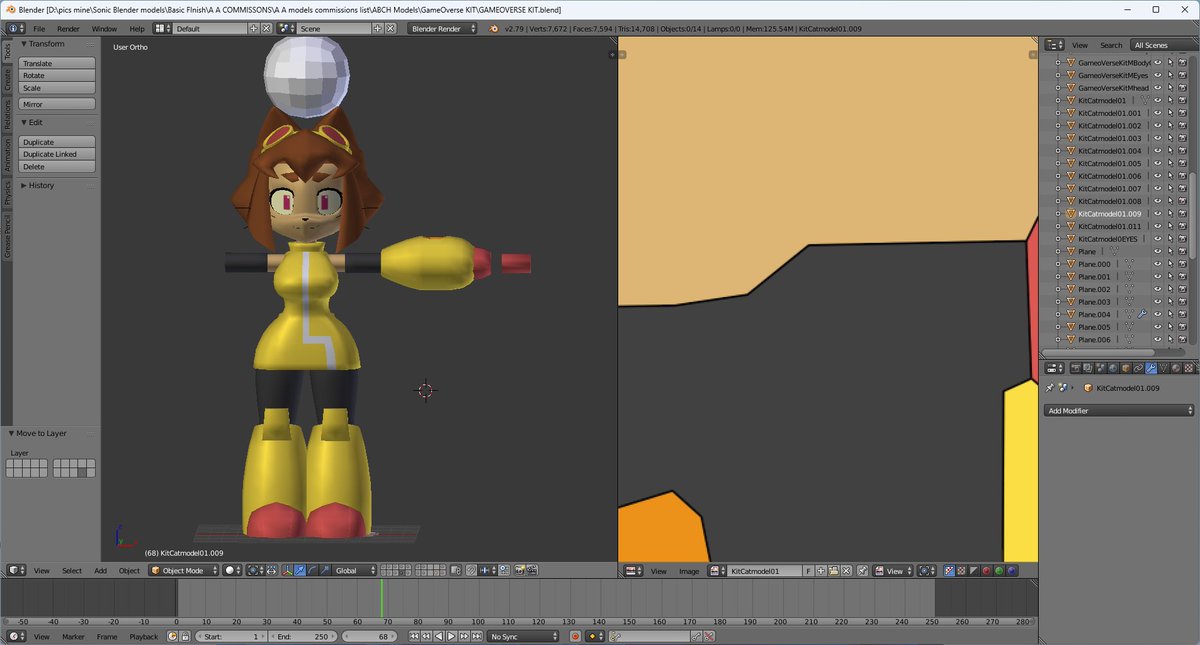
Task: Show the green channel only
Action: click(x=999, y=571)
